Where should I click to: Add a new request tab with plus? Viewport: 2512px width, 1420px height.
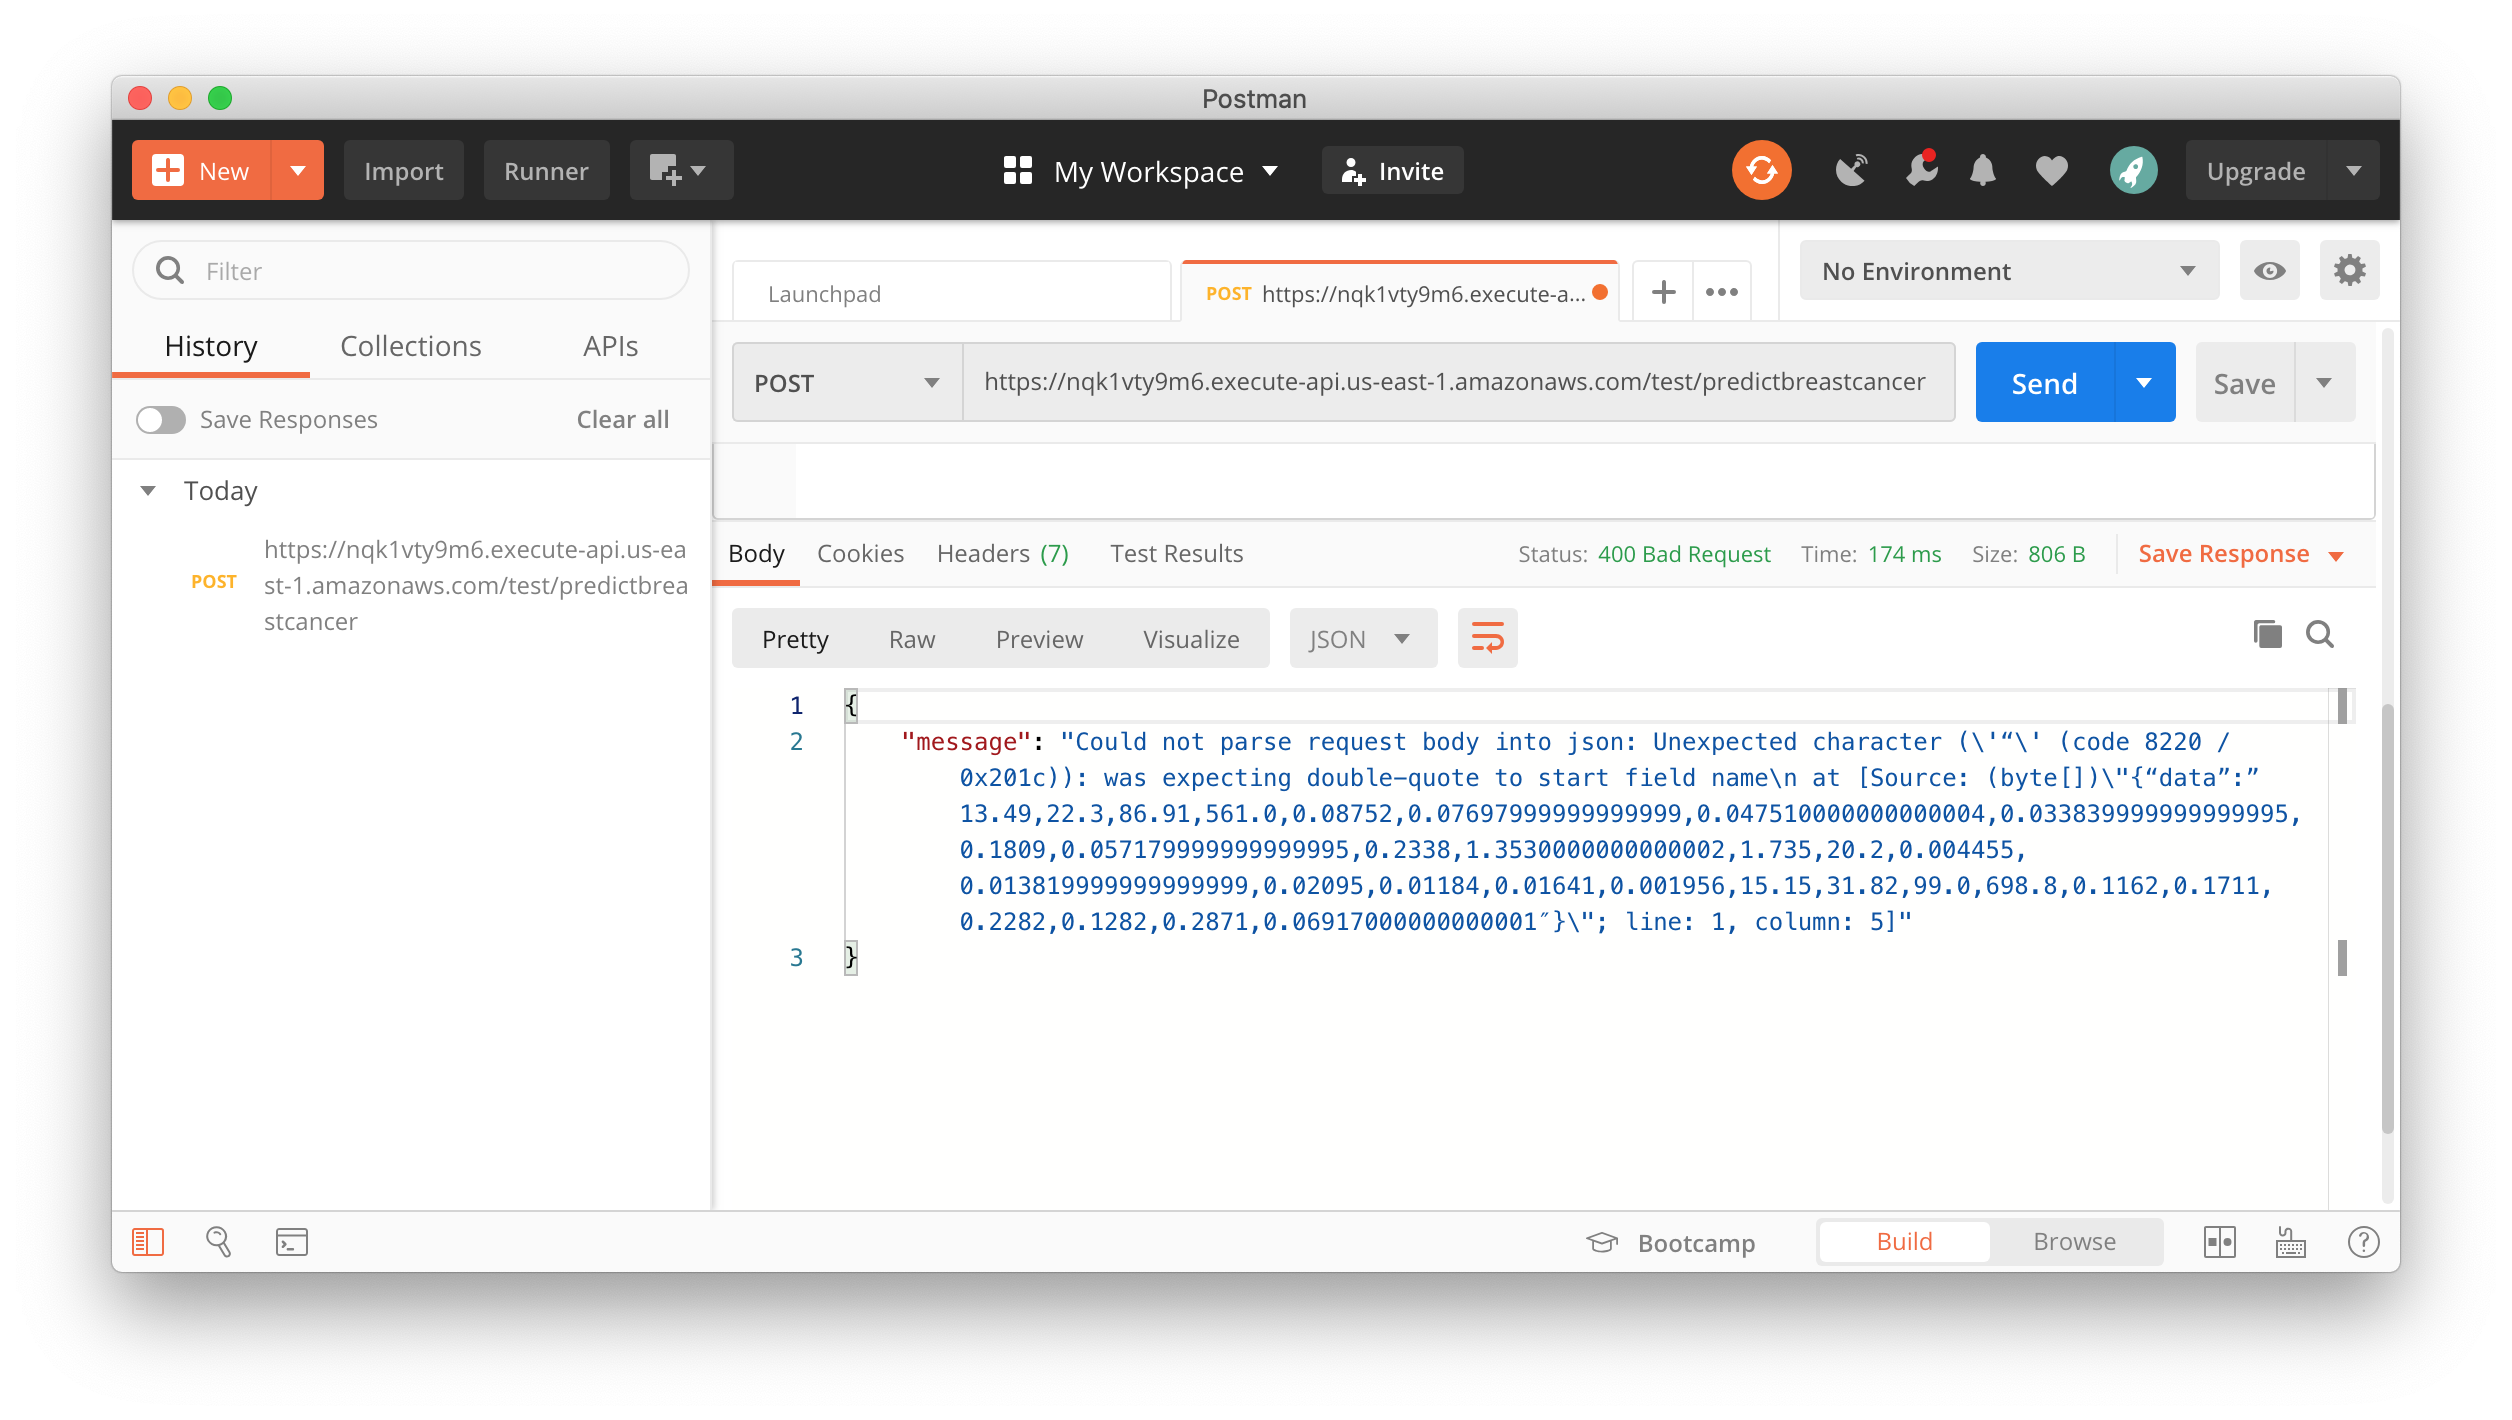click(x=1663, y=292)
